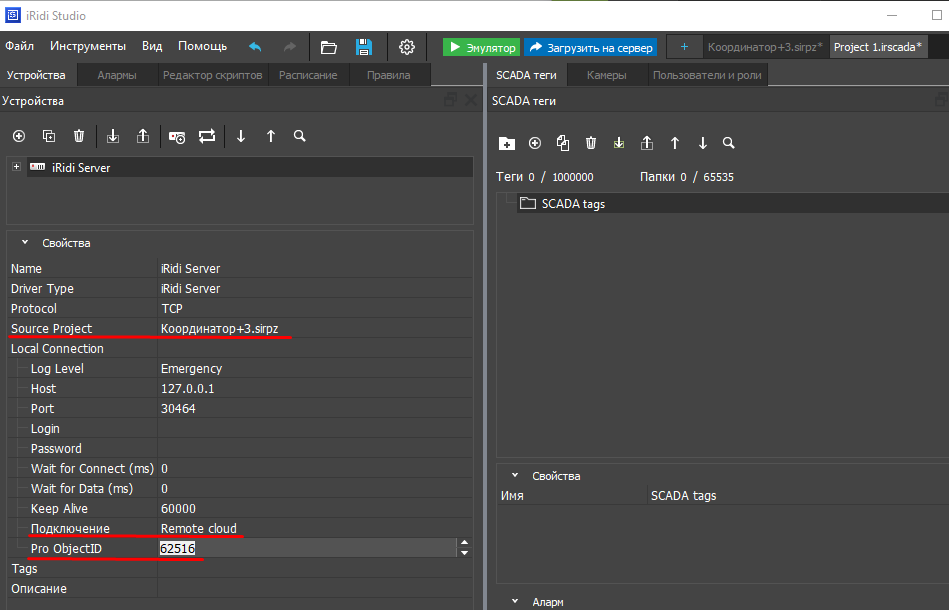949x610 pixels.
Task: Open project using the folder icon
Action: pyautogui.click(x=328, y=47)
